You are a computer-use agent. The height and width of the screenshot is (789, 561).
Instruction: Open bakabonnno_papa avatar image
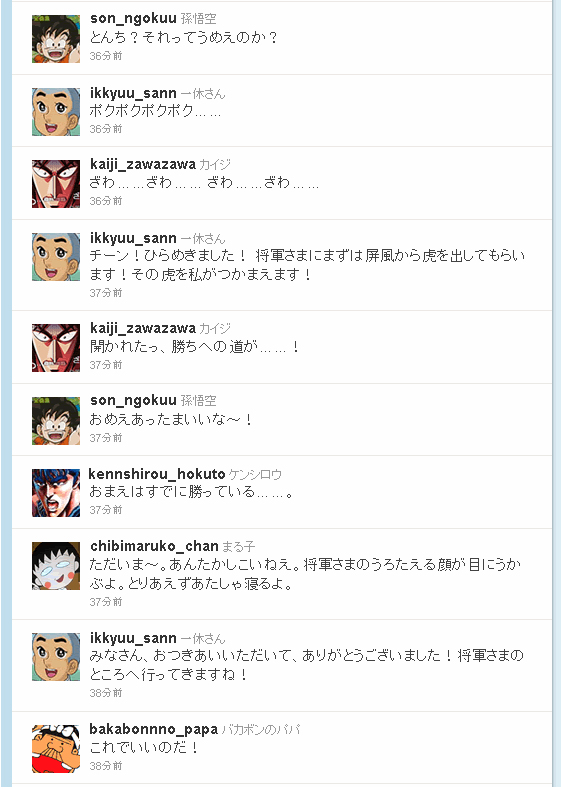[56, 748]
